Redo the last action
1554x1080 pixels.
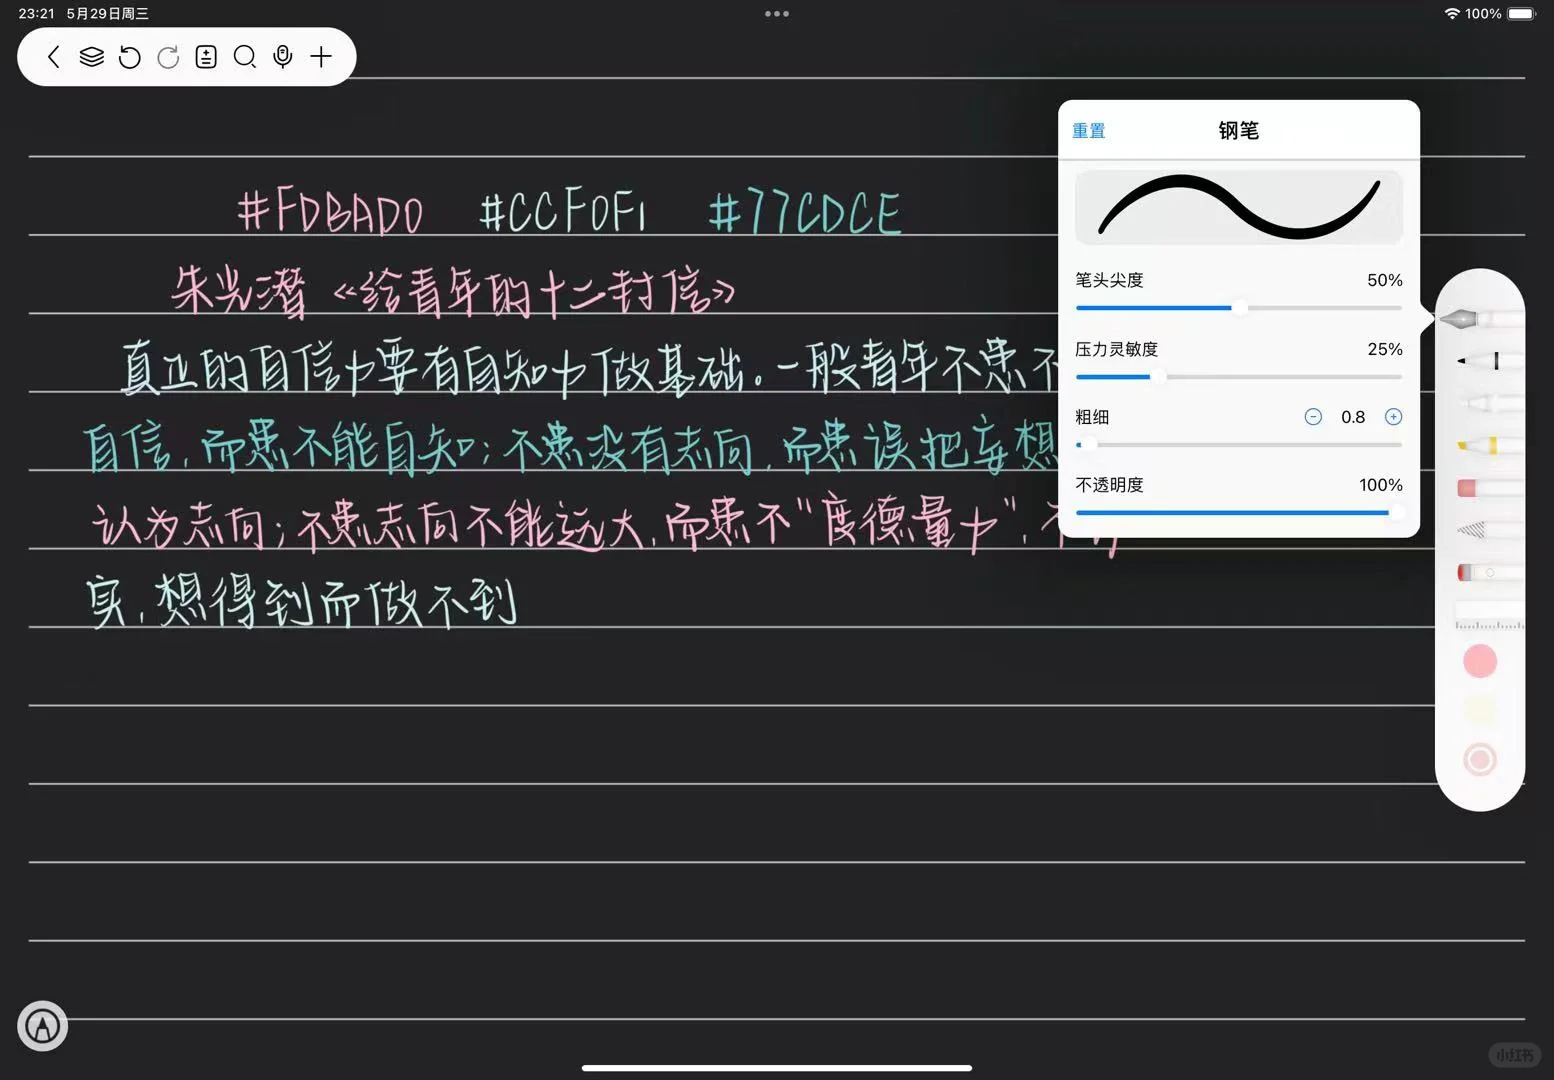[x=168, y=57]
